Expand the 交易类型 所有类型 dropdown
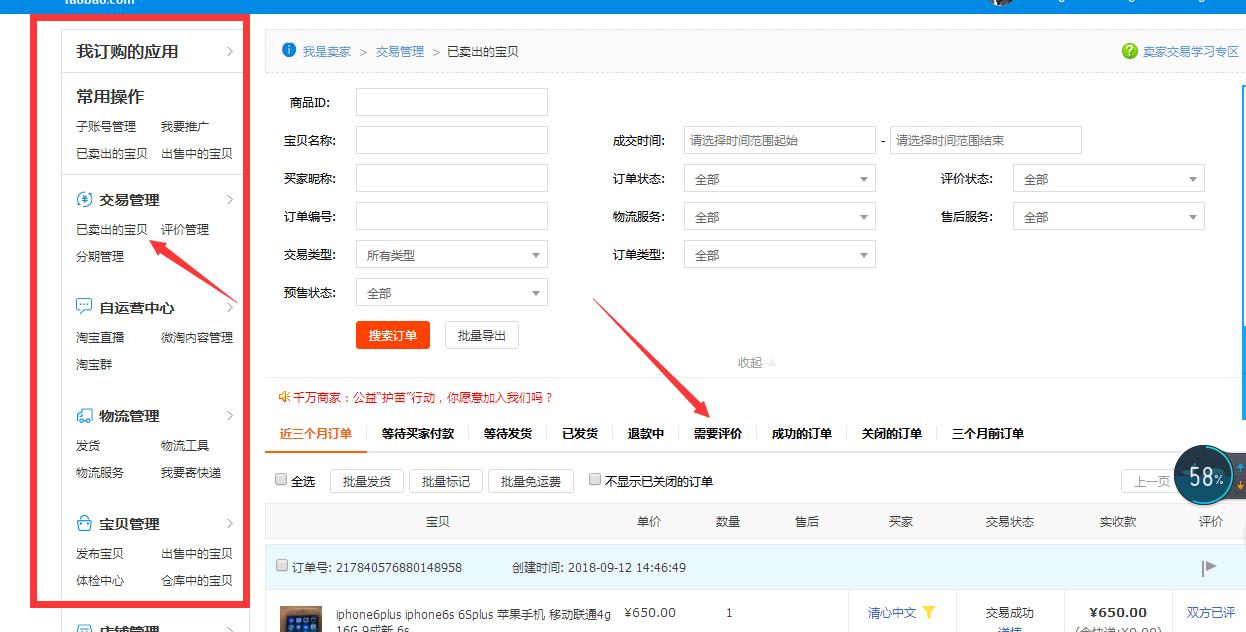The image size is (1246, 632). click(451, 254)
